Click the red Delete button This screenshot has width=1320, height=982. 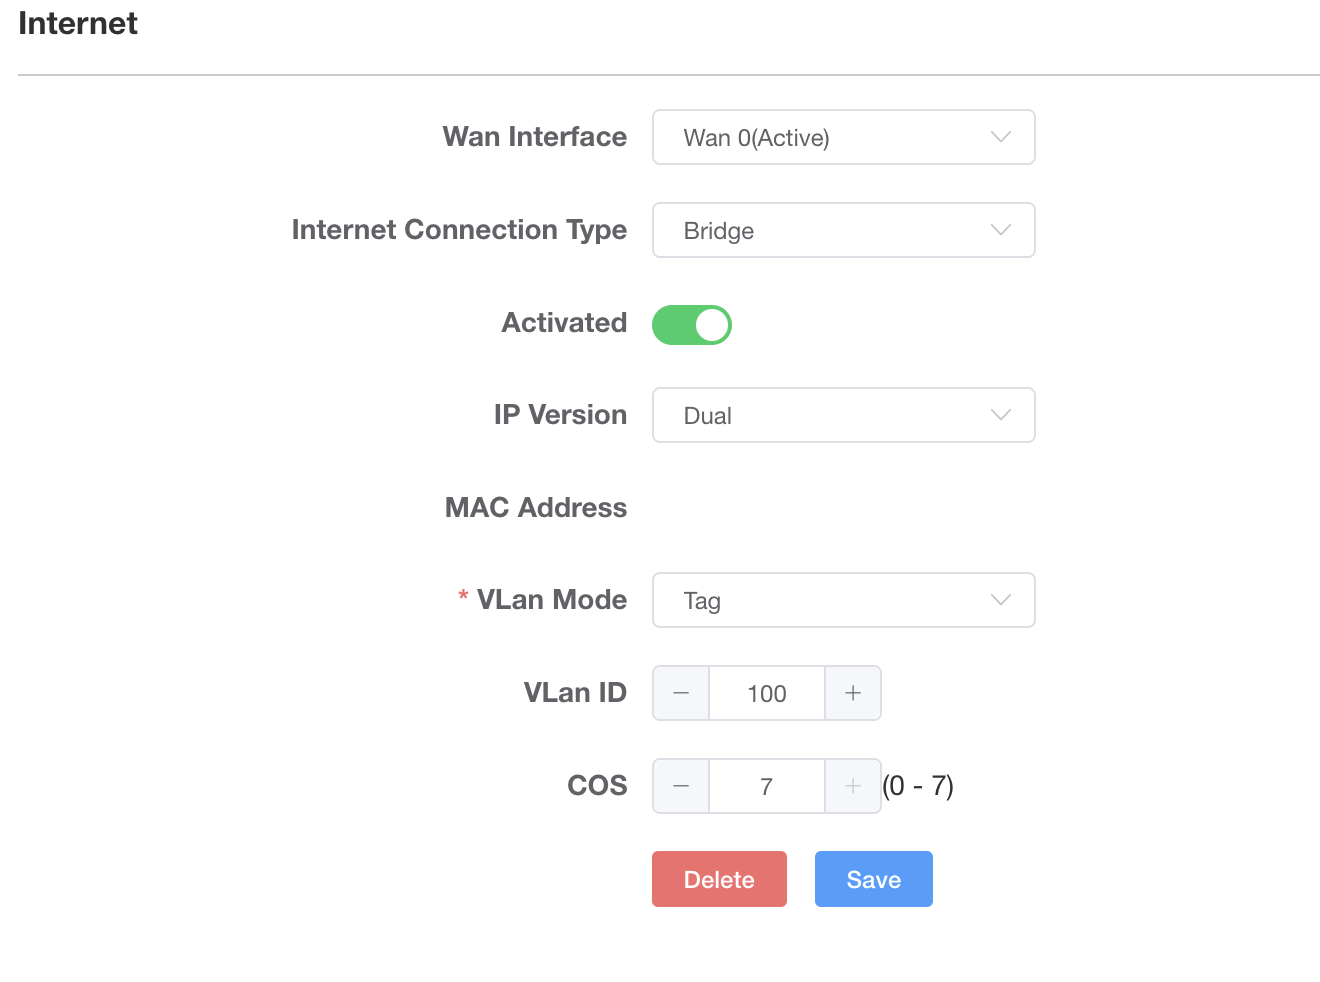coord(719,879)
